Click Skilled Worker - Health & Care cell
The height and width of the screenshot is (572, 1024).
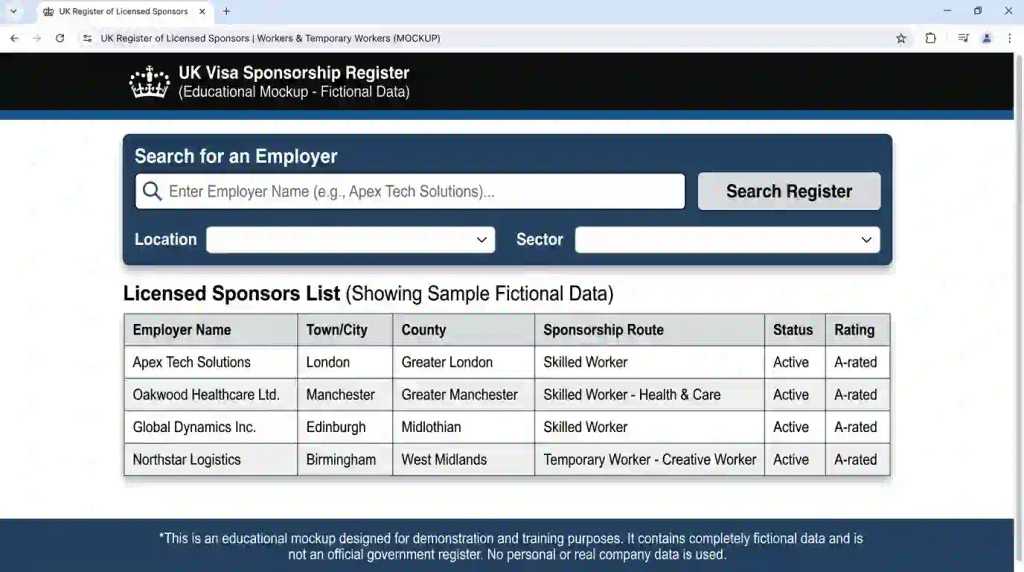tap(649, 395)
